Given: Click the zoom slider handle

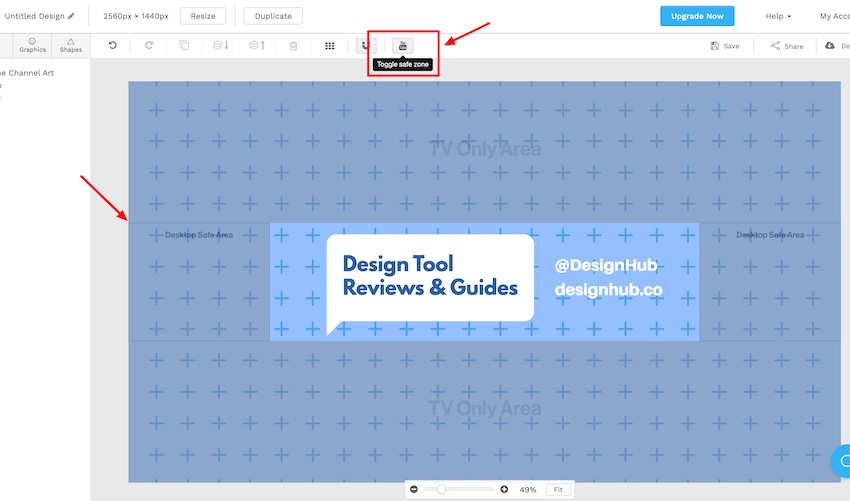Looking at the screenshot, I should (441, 489).
